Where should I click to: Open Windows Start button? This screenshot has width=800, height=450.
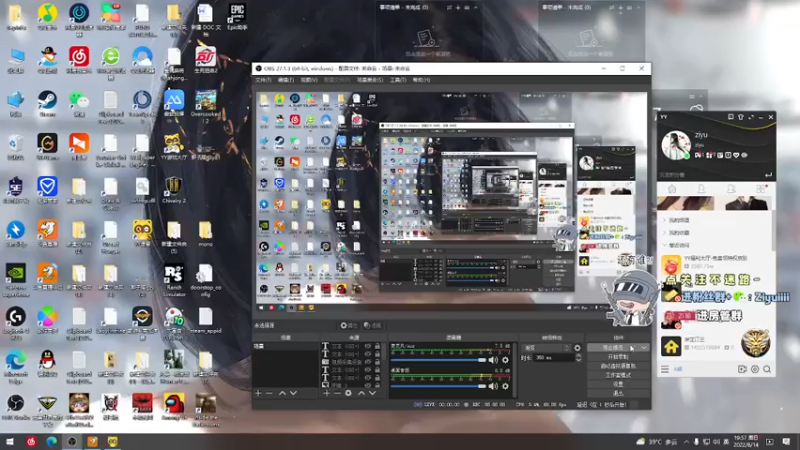pos(9,441)
